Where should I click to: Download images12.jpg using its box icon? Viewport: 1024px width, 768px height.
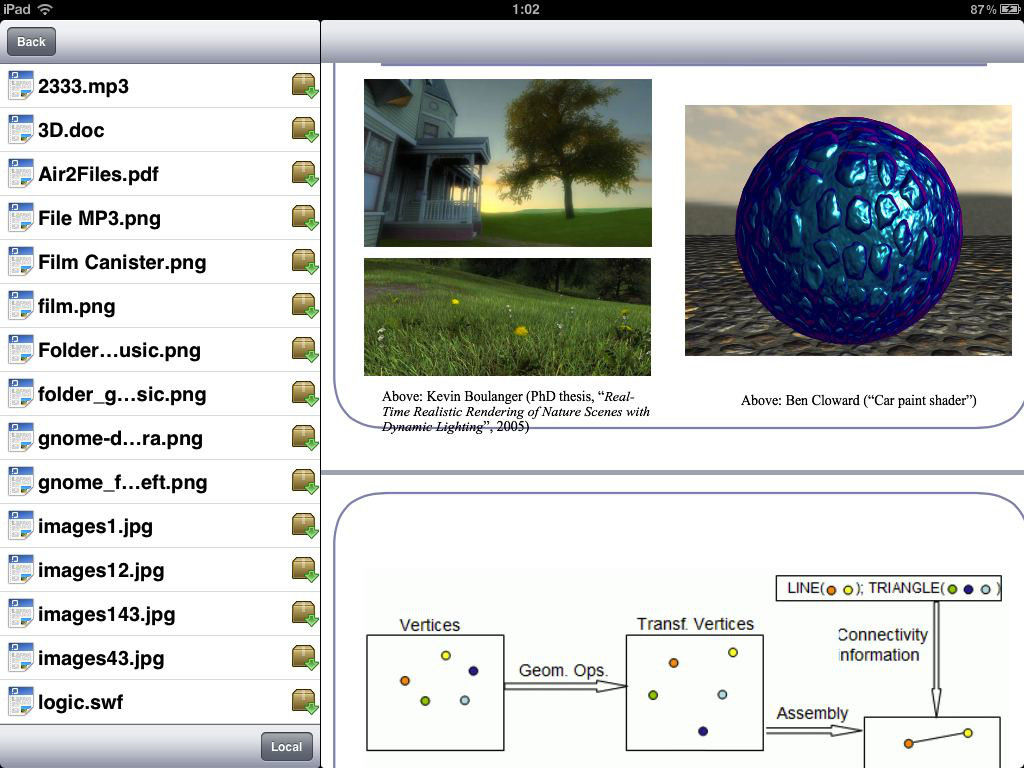coord(304,569)
